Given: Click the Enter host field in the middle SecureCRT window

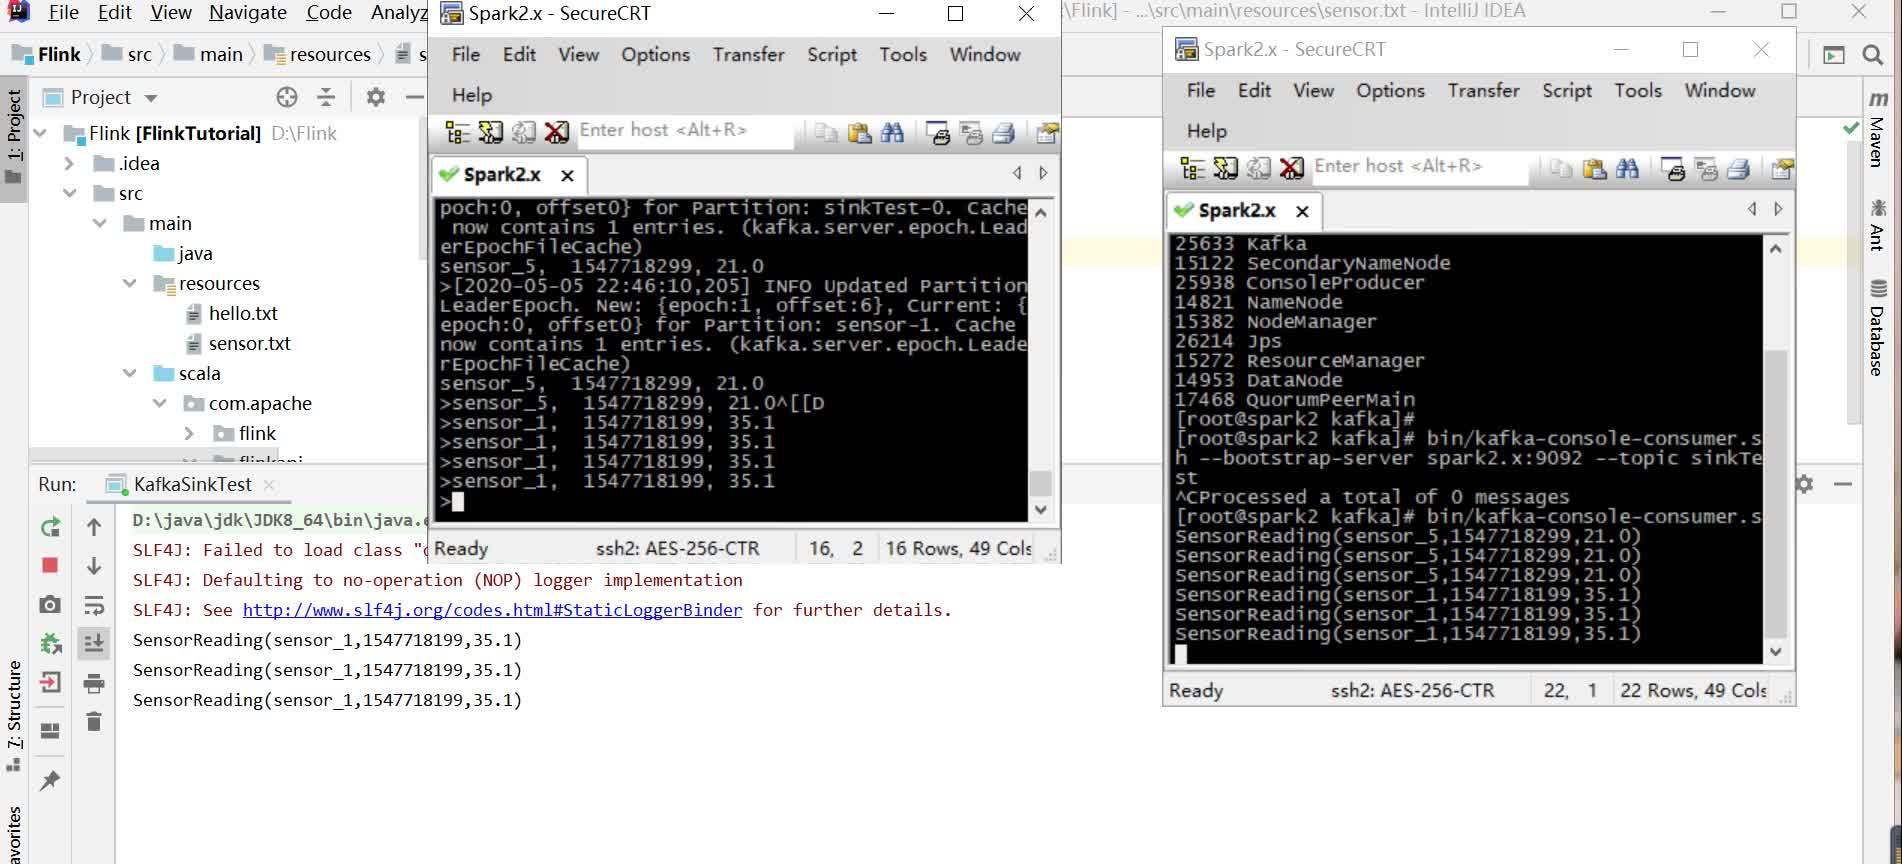Looking at the screenshot, I should [685, 130].
